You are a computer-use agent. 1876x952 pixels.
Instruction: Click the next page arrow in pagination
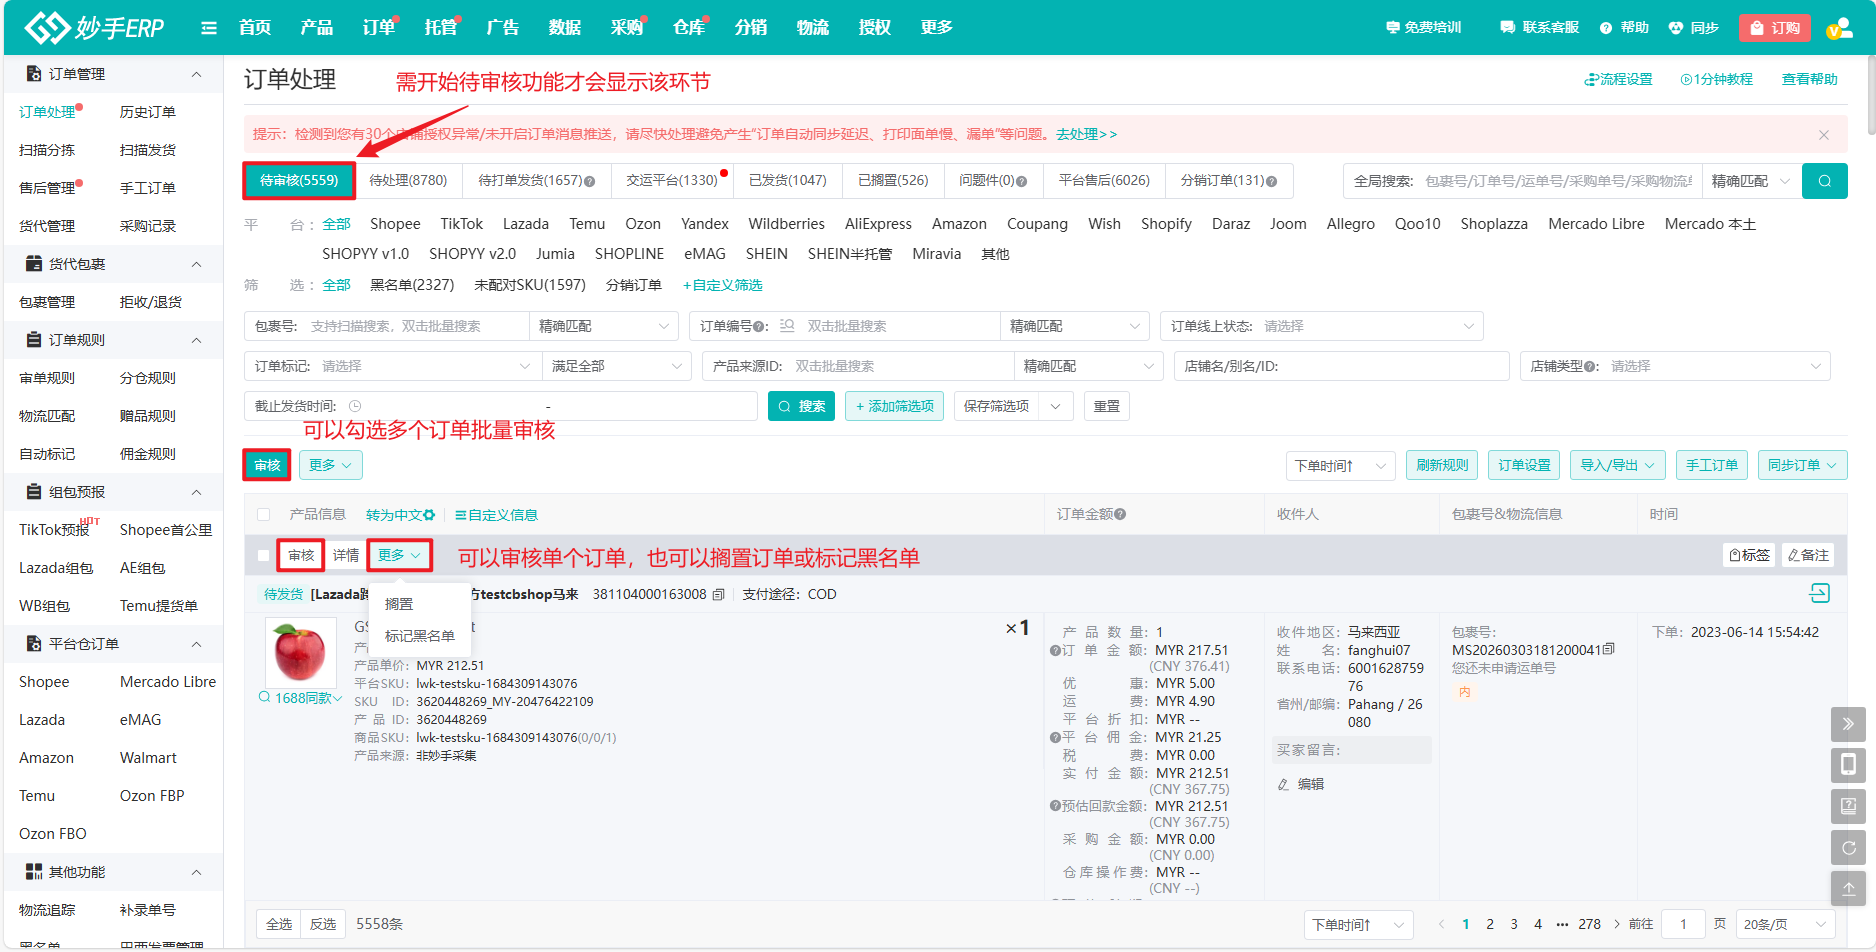pos(1616,924)
